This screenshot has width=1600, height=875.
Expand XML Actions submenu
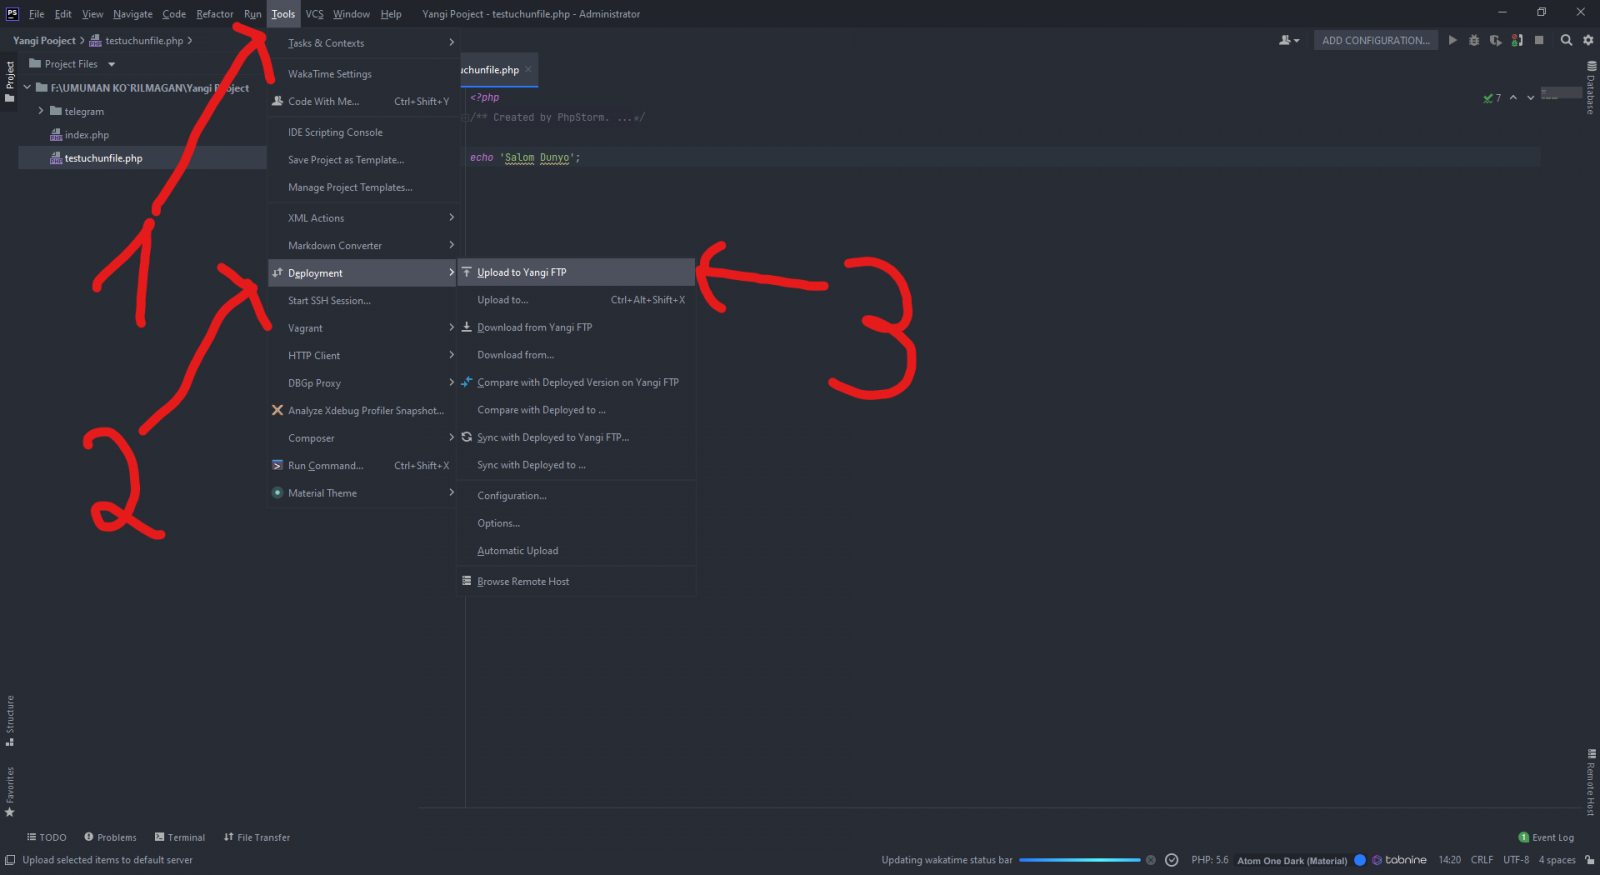coord(363,217)
